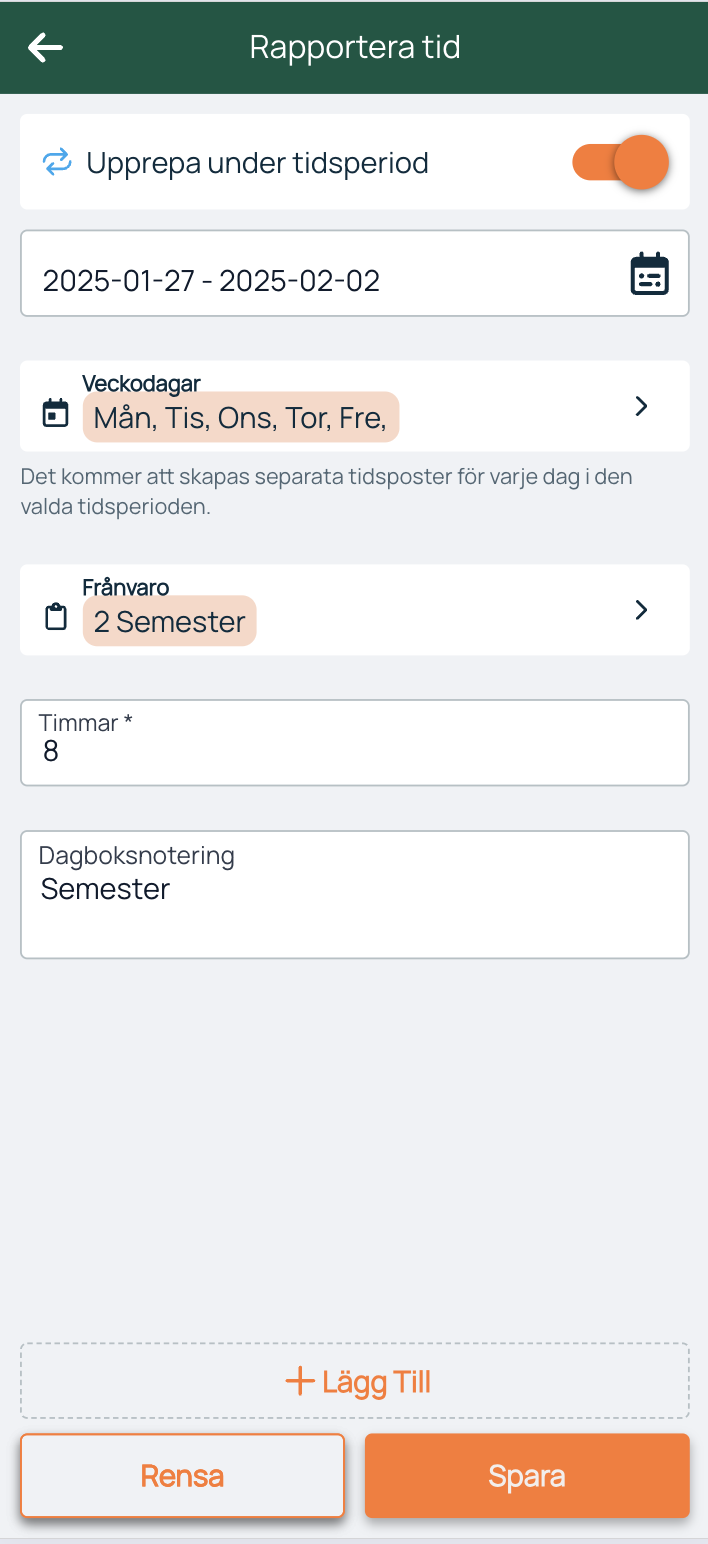Click the date range field 2025-01-27 - 2025-02-02
708x1544 pixels.
(300, 280)
